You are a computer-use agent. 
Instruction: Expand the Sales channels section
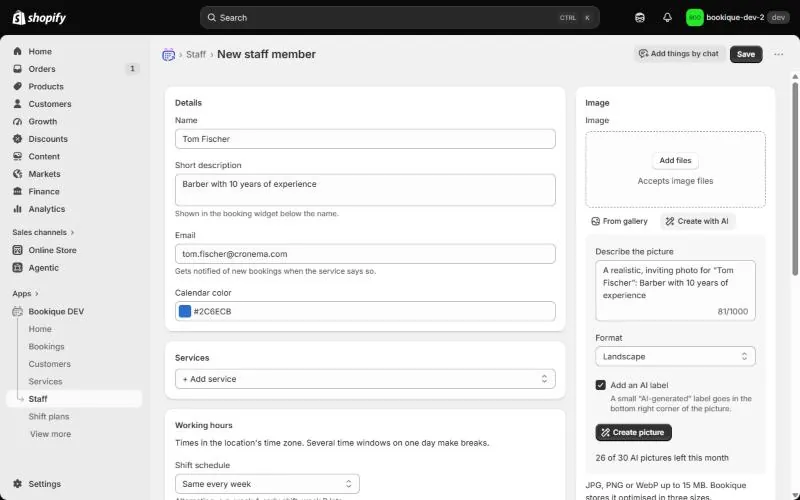43,232
